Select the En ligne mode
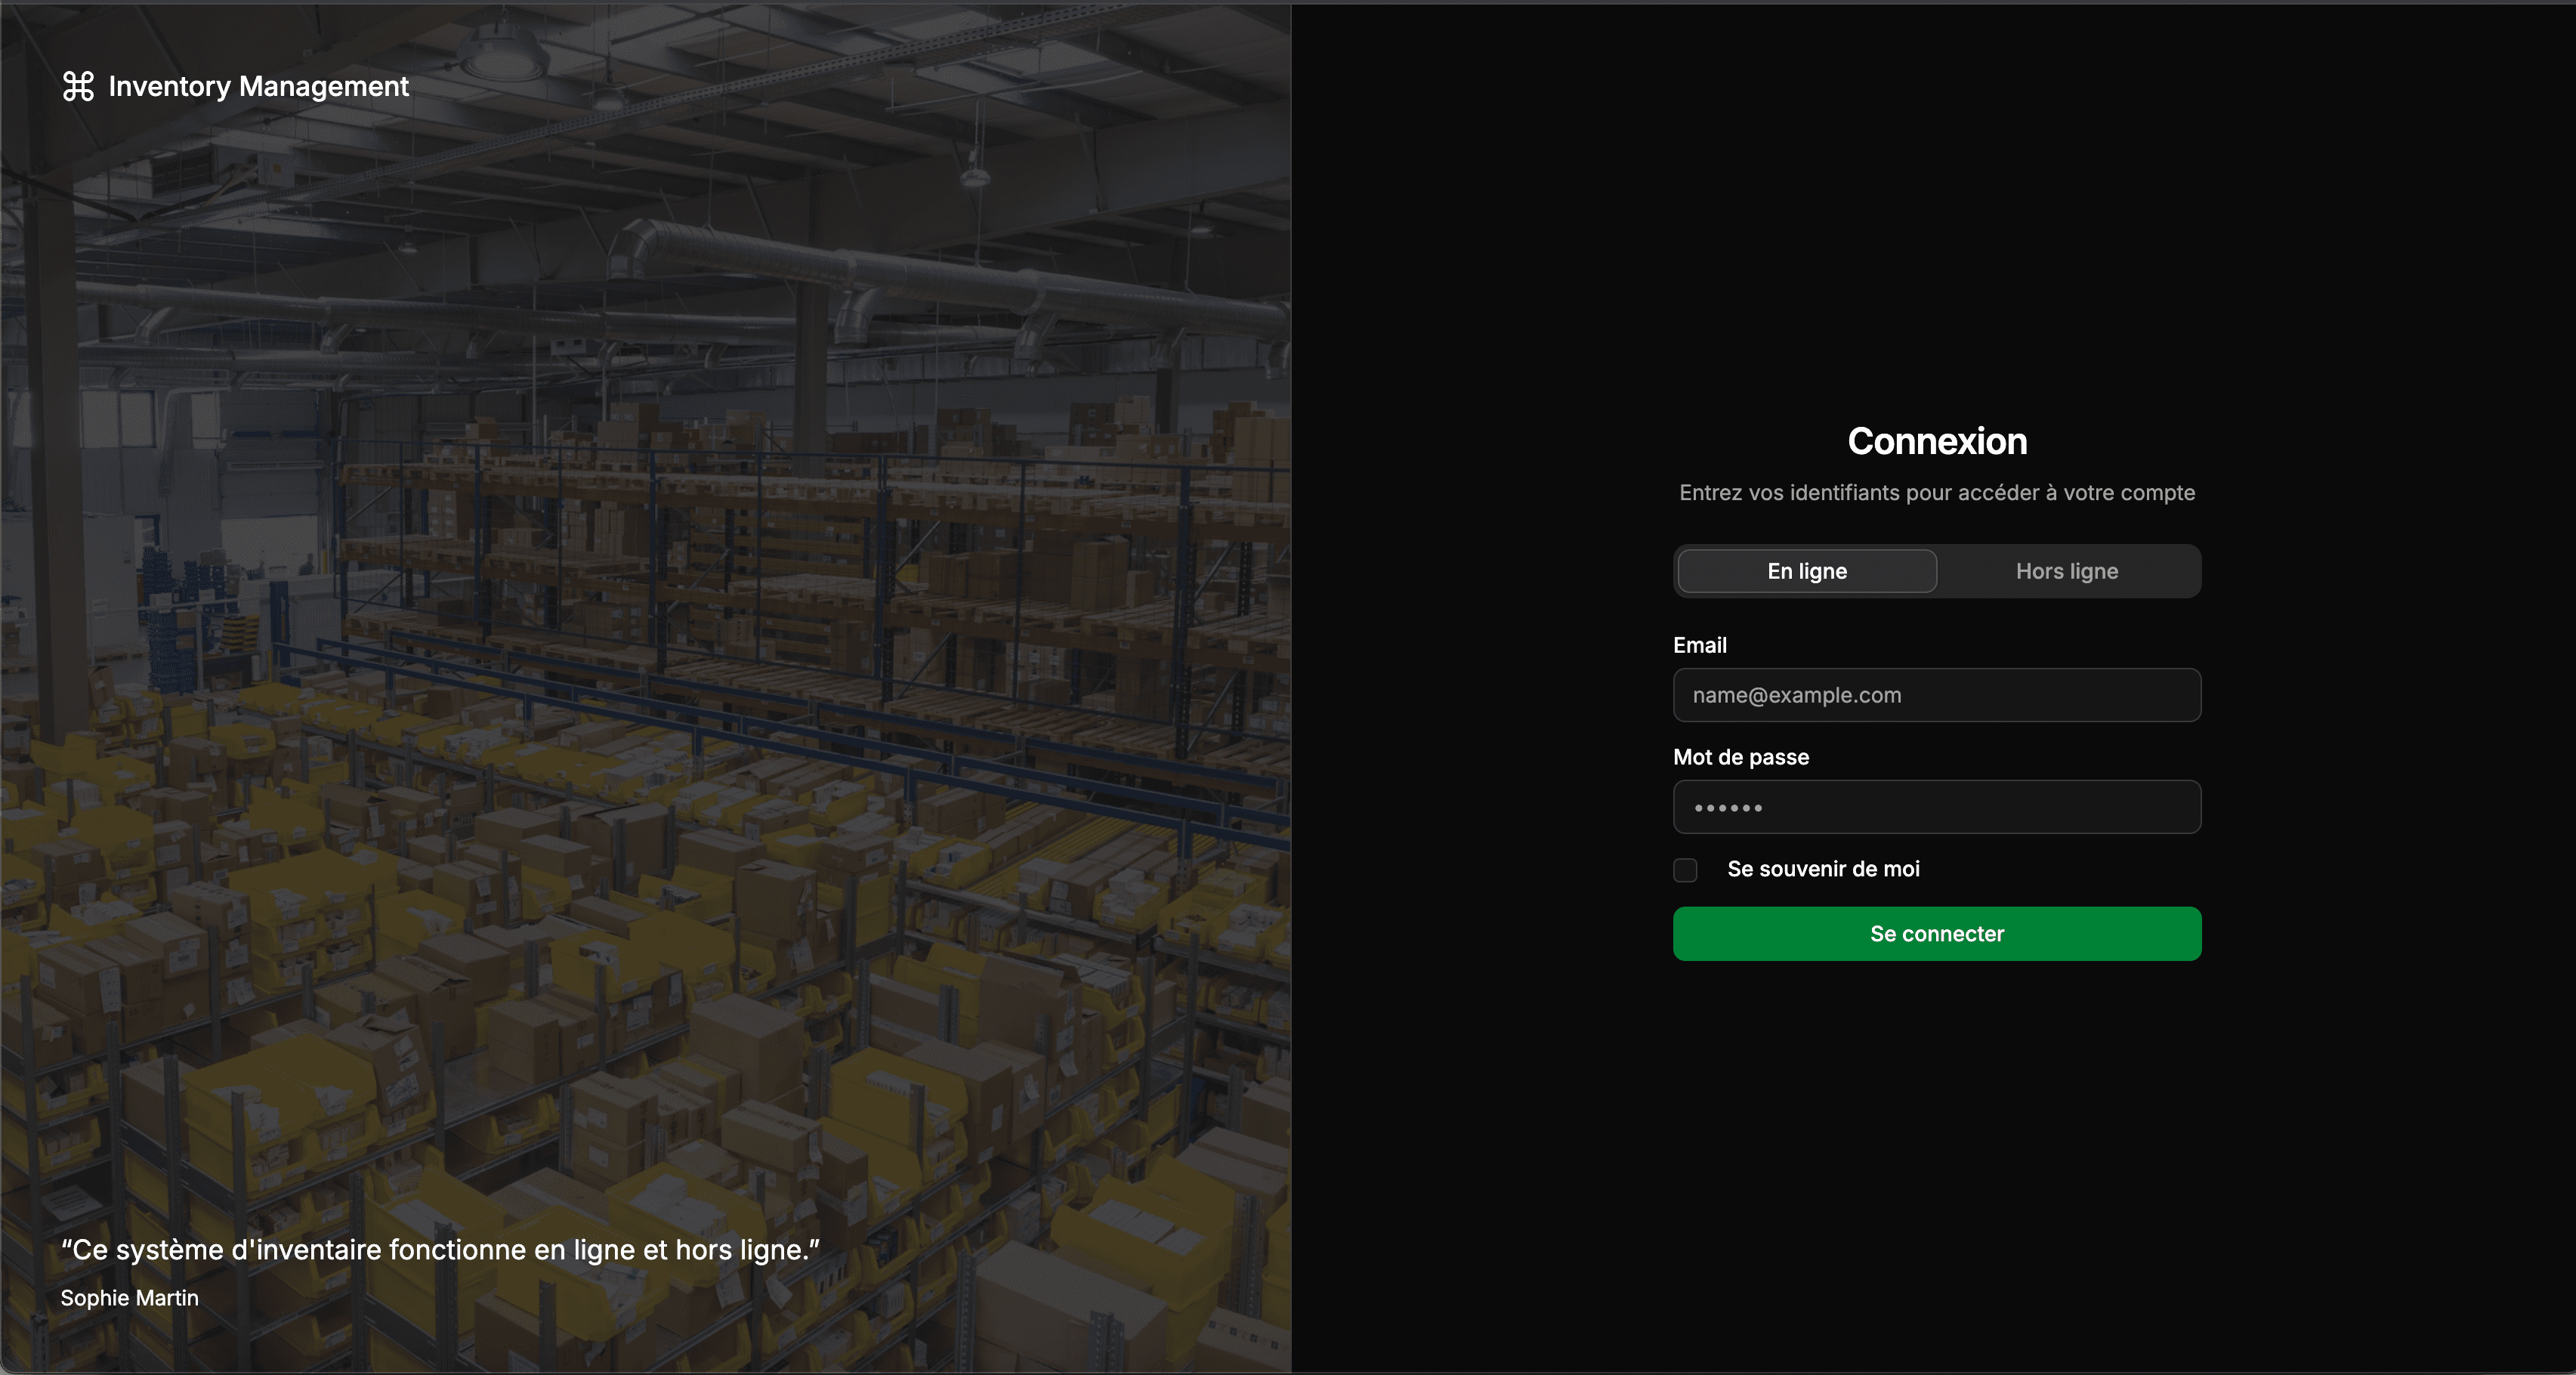Screen dimensions: 2576x1375 pyautogui.click(x=1806, y=571)
